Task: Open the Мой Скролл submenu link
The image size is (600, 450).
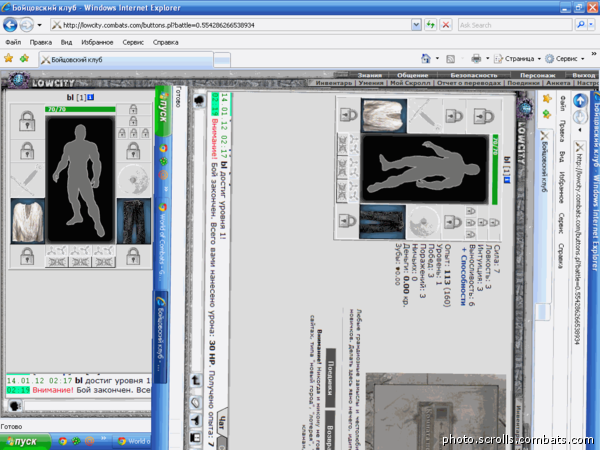Action: pyautogui.click(x=410, y=83)
